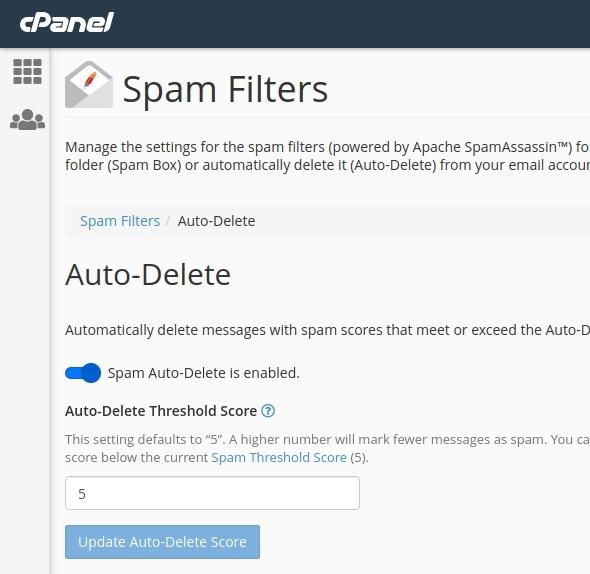Select the Auto-Delete breadcrumb item
The image size is (590, 574).
tap(216, 221)
